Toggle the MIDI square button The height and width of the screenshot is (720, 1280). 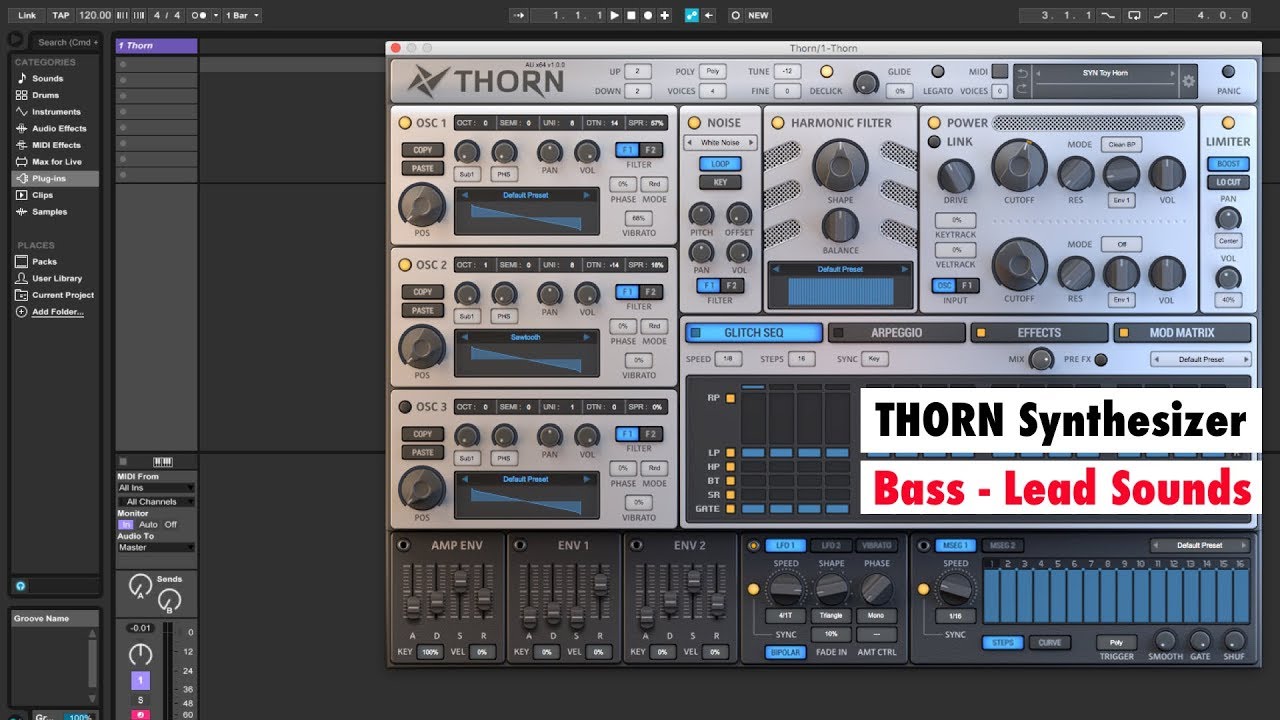click(1000, 71)
